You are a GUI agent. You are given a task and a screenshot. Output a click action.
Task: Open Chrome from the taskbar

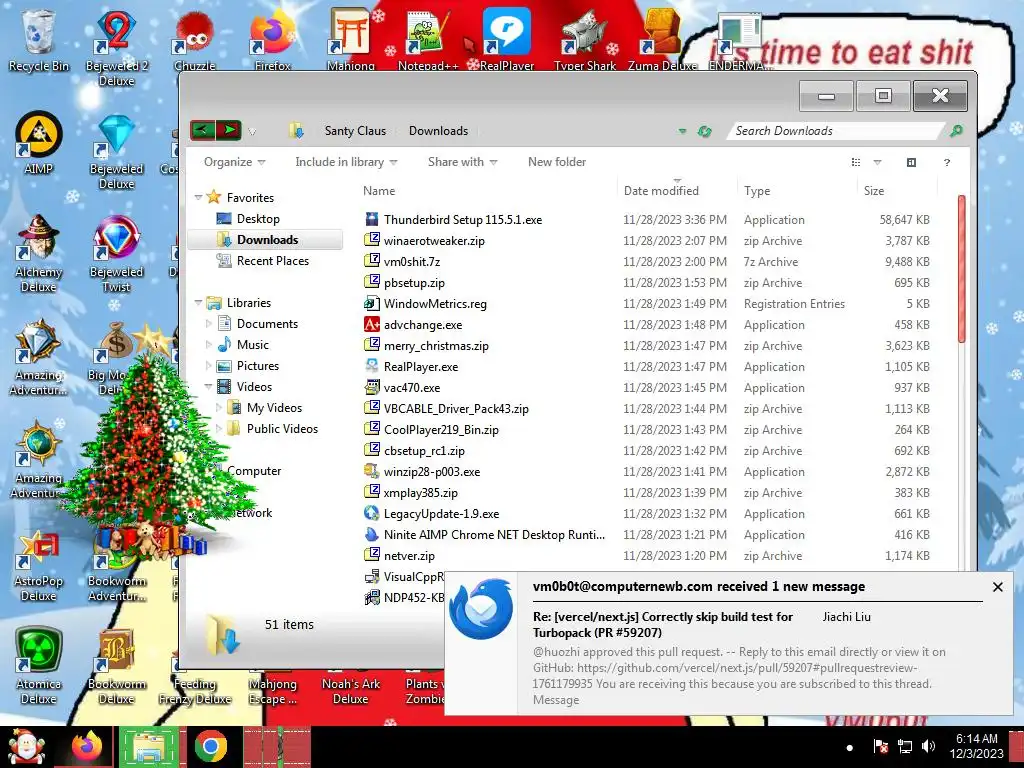click(x=210, y=747)
